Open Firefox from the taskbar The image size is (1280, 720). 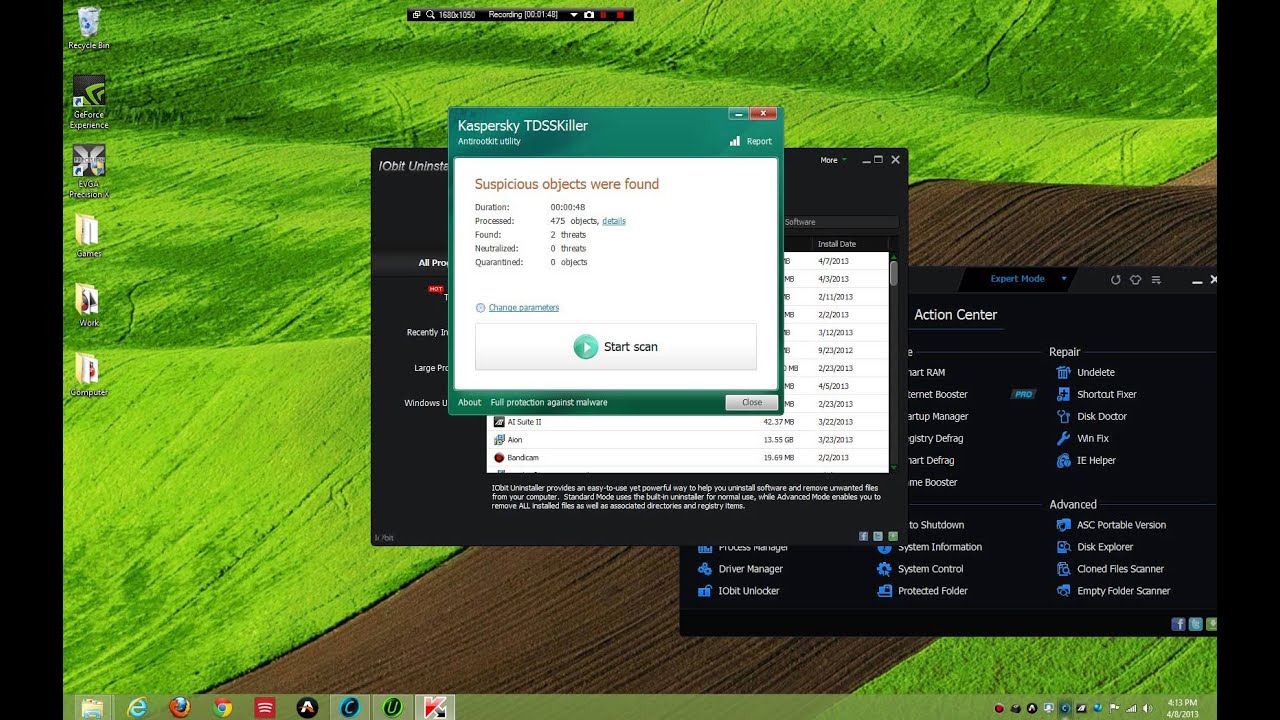180,707
